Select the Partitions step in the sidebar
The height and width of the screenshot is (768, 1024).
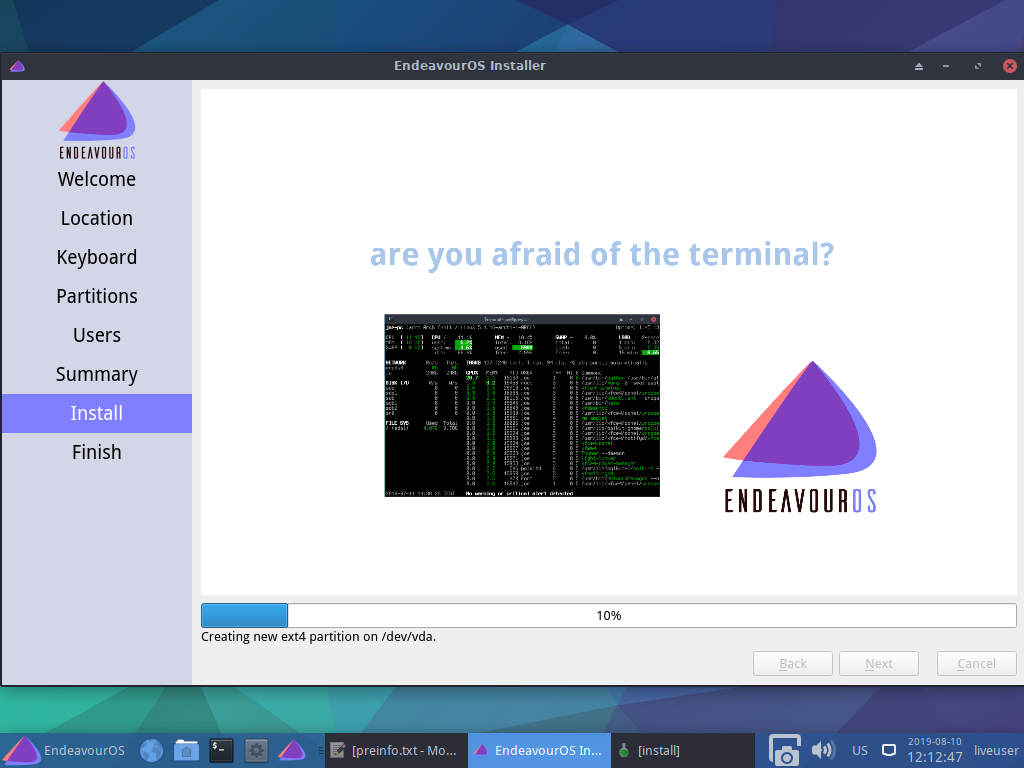(96, 296)
